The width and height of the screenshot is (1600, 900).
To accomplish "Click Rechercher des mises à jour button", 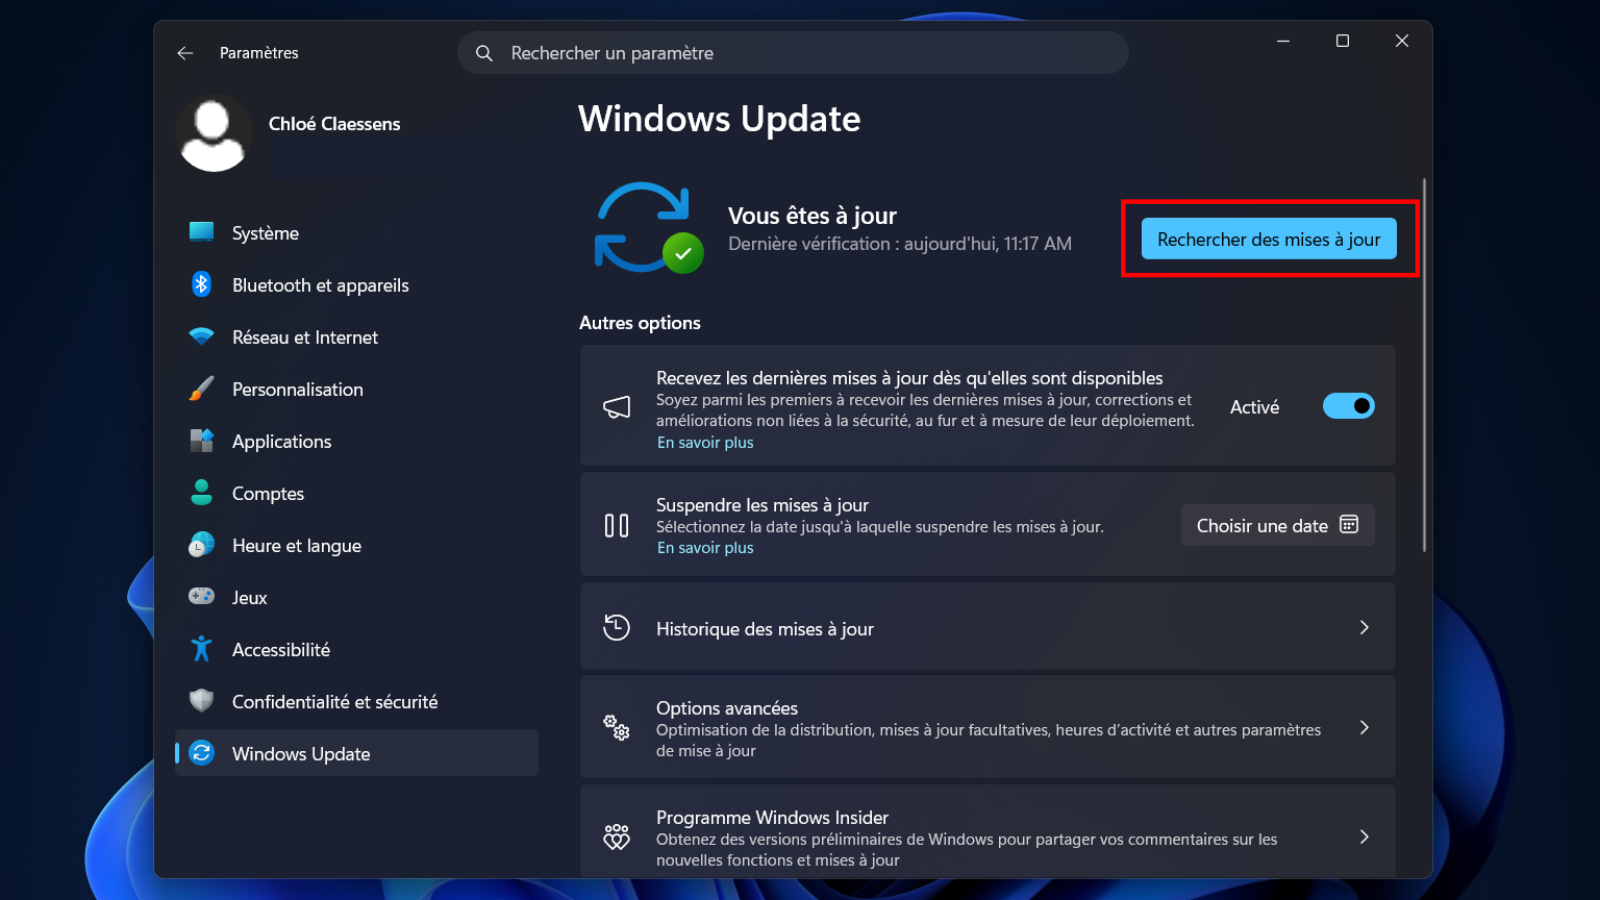I will point(1269,239).
